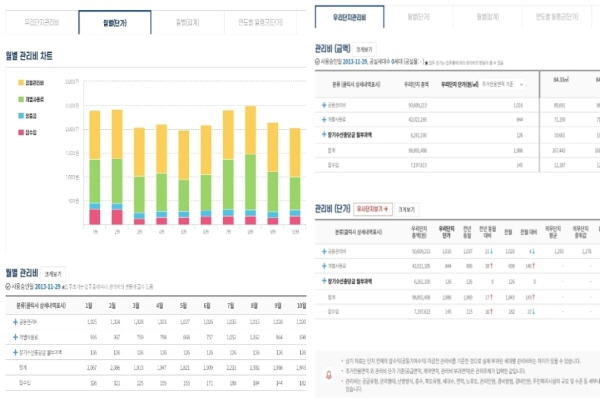This screenshot has height=400, width=600.
Task: Click pink 잡수입 legend swatch
Action: pyautogui.click(x=21, y=132)
